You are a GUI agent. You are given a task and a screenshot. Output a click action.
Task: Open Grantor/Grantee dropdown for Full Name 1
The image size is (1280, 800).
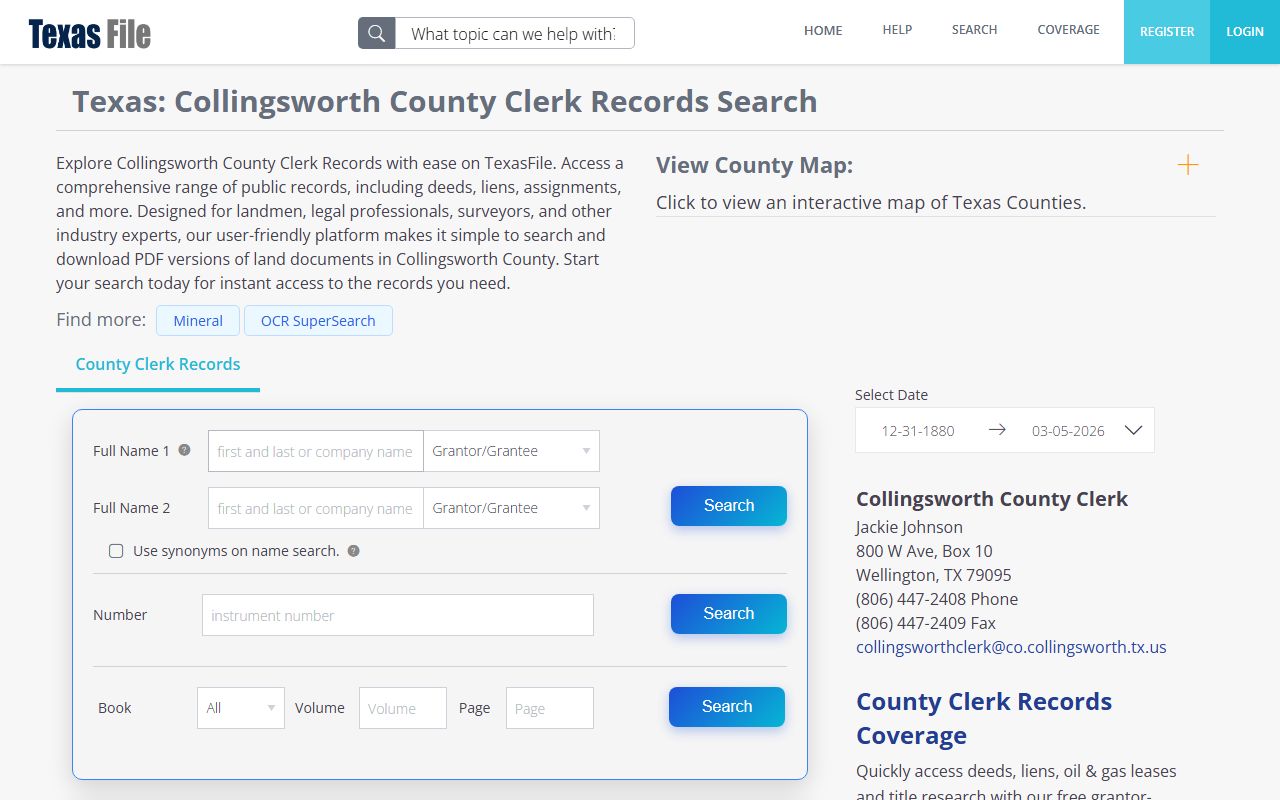(x=511, y=451)
